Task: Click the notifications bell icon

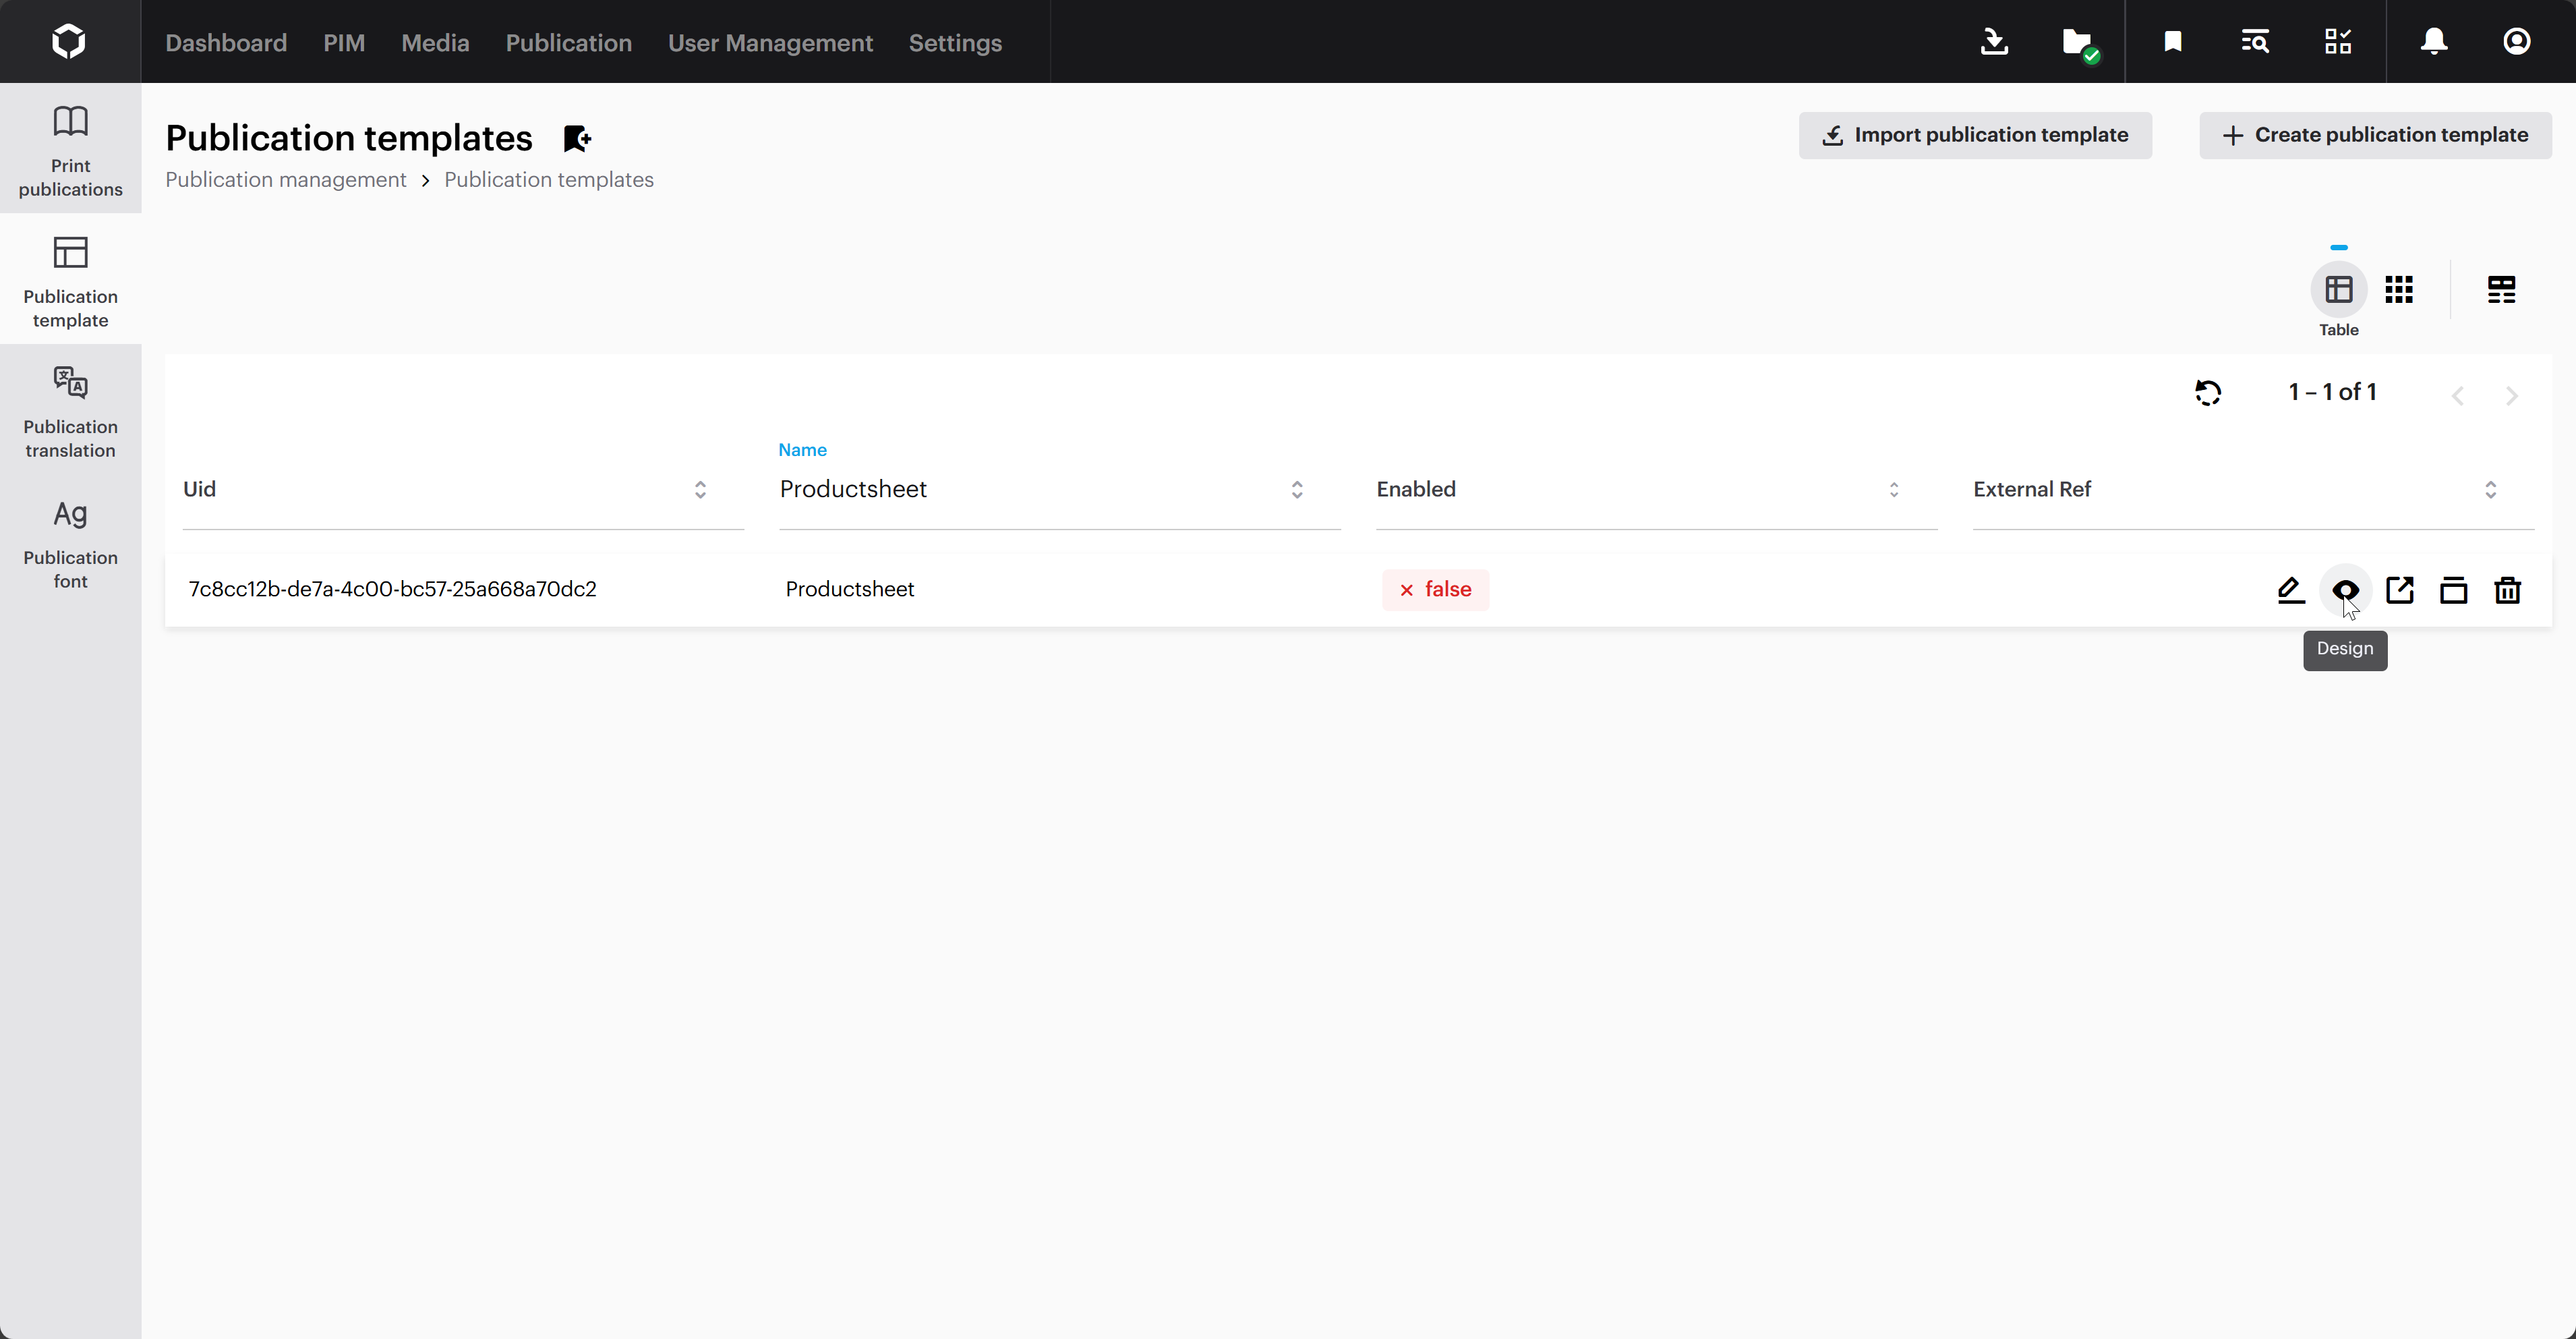Action: pos(2432,41)
